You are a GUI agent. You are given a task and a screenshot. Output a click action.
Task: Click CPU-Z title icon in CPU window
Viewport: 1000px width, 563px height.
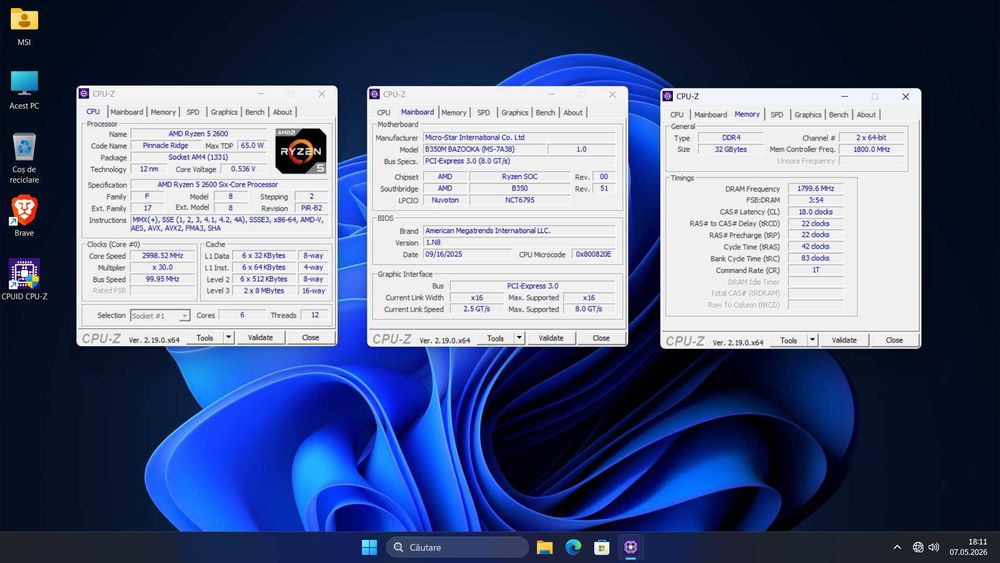tap(84, 94)
